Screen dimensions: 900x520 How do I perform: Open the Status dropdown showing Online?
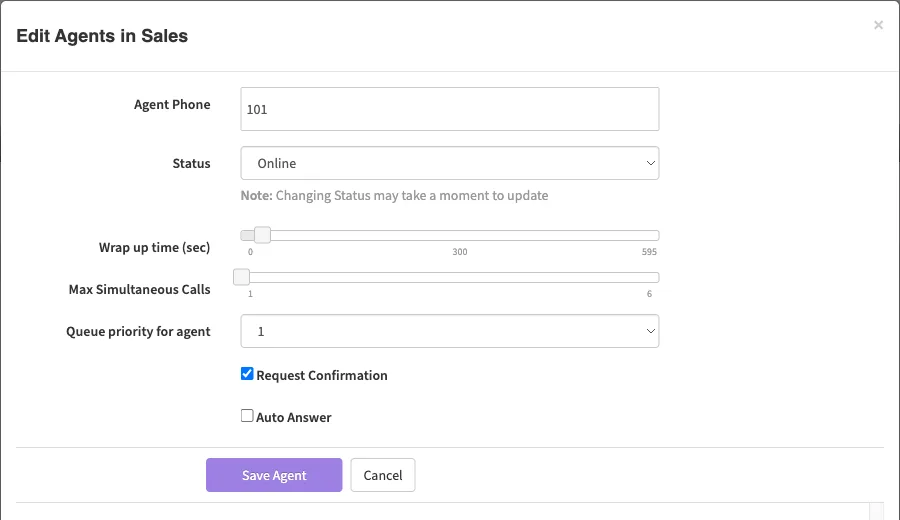coord(449,163)
